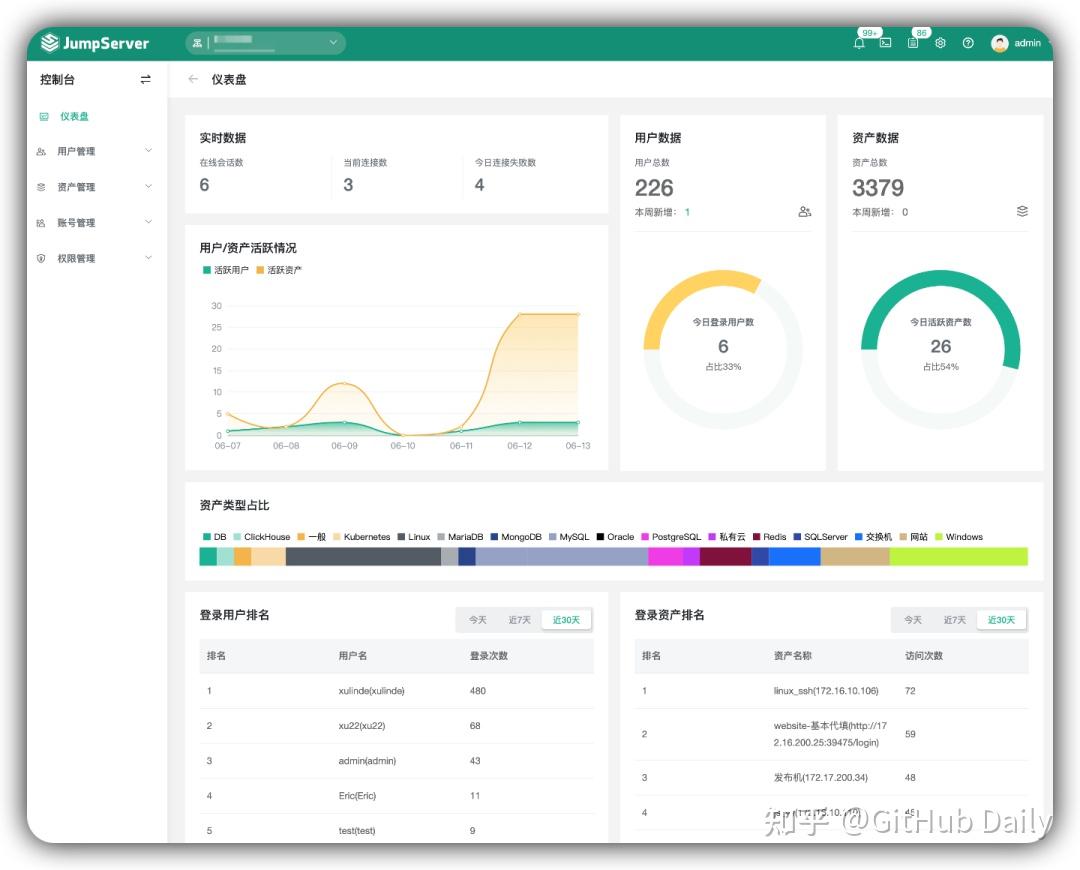Viewport: 1080px width, 870px height.
Task: Open the admin username menu
Action: pos(1027,43)
